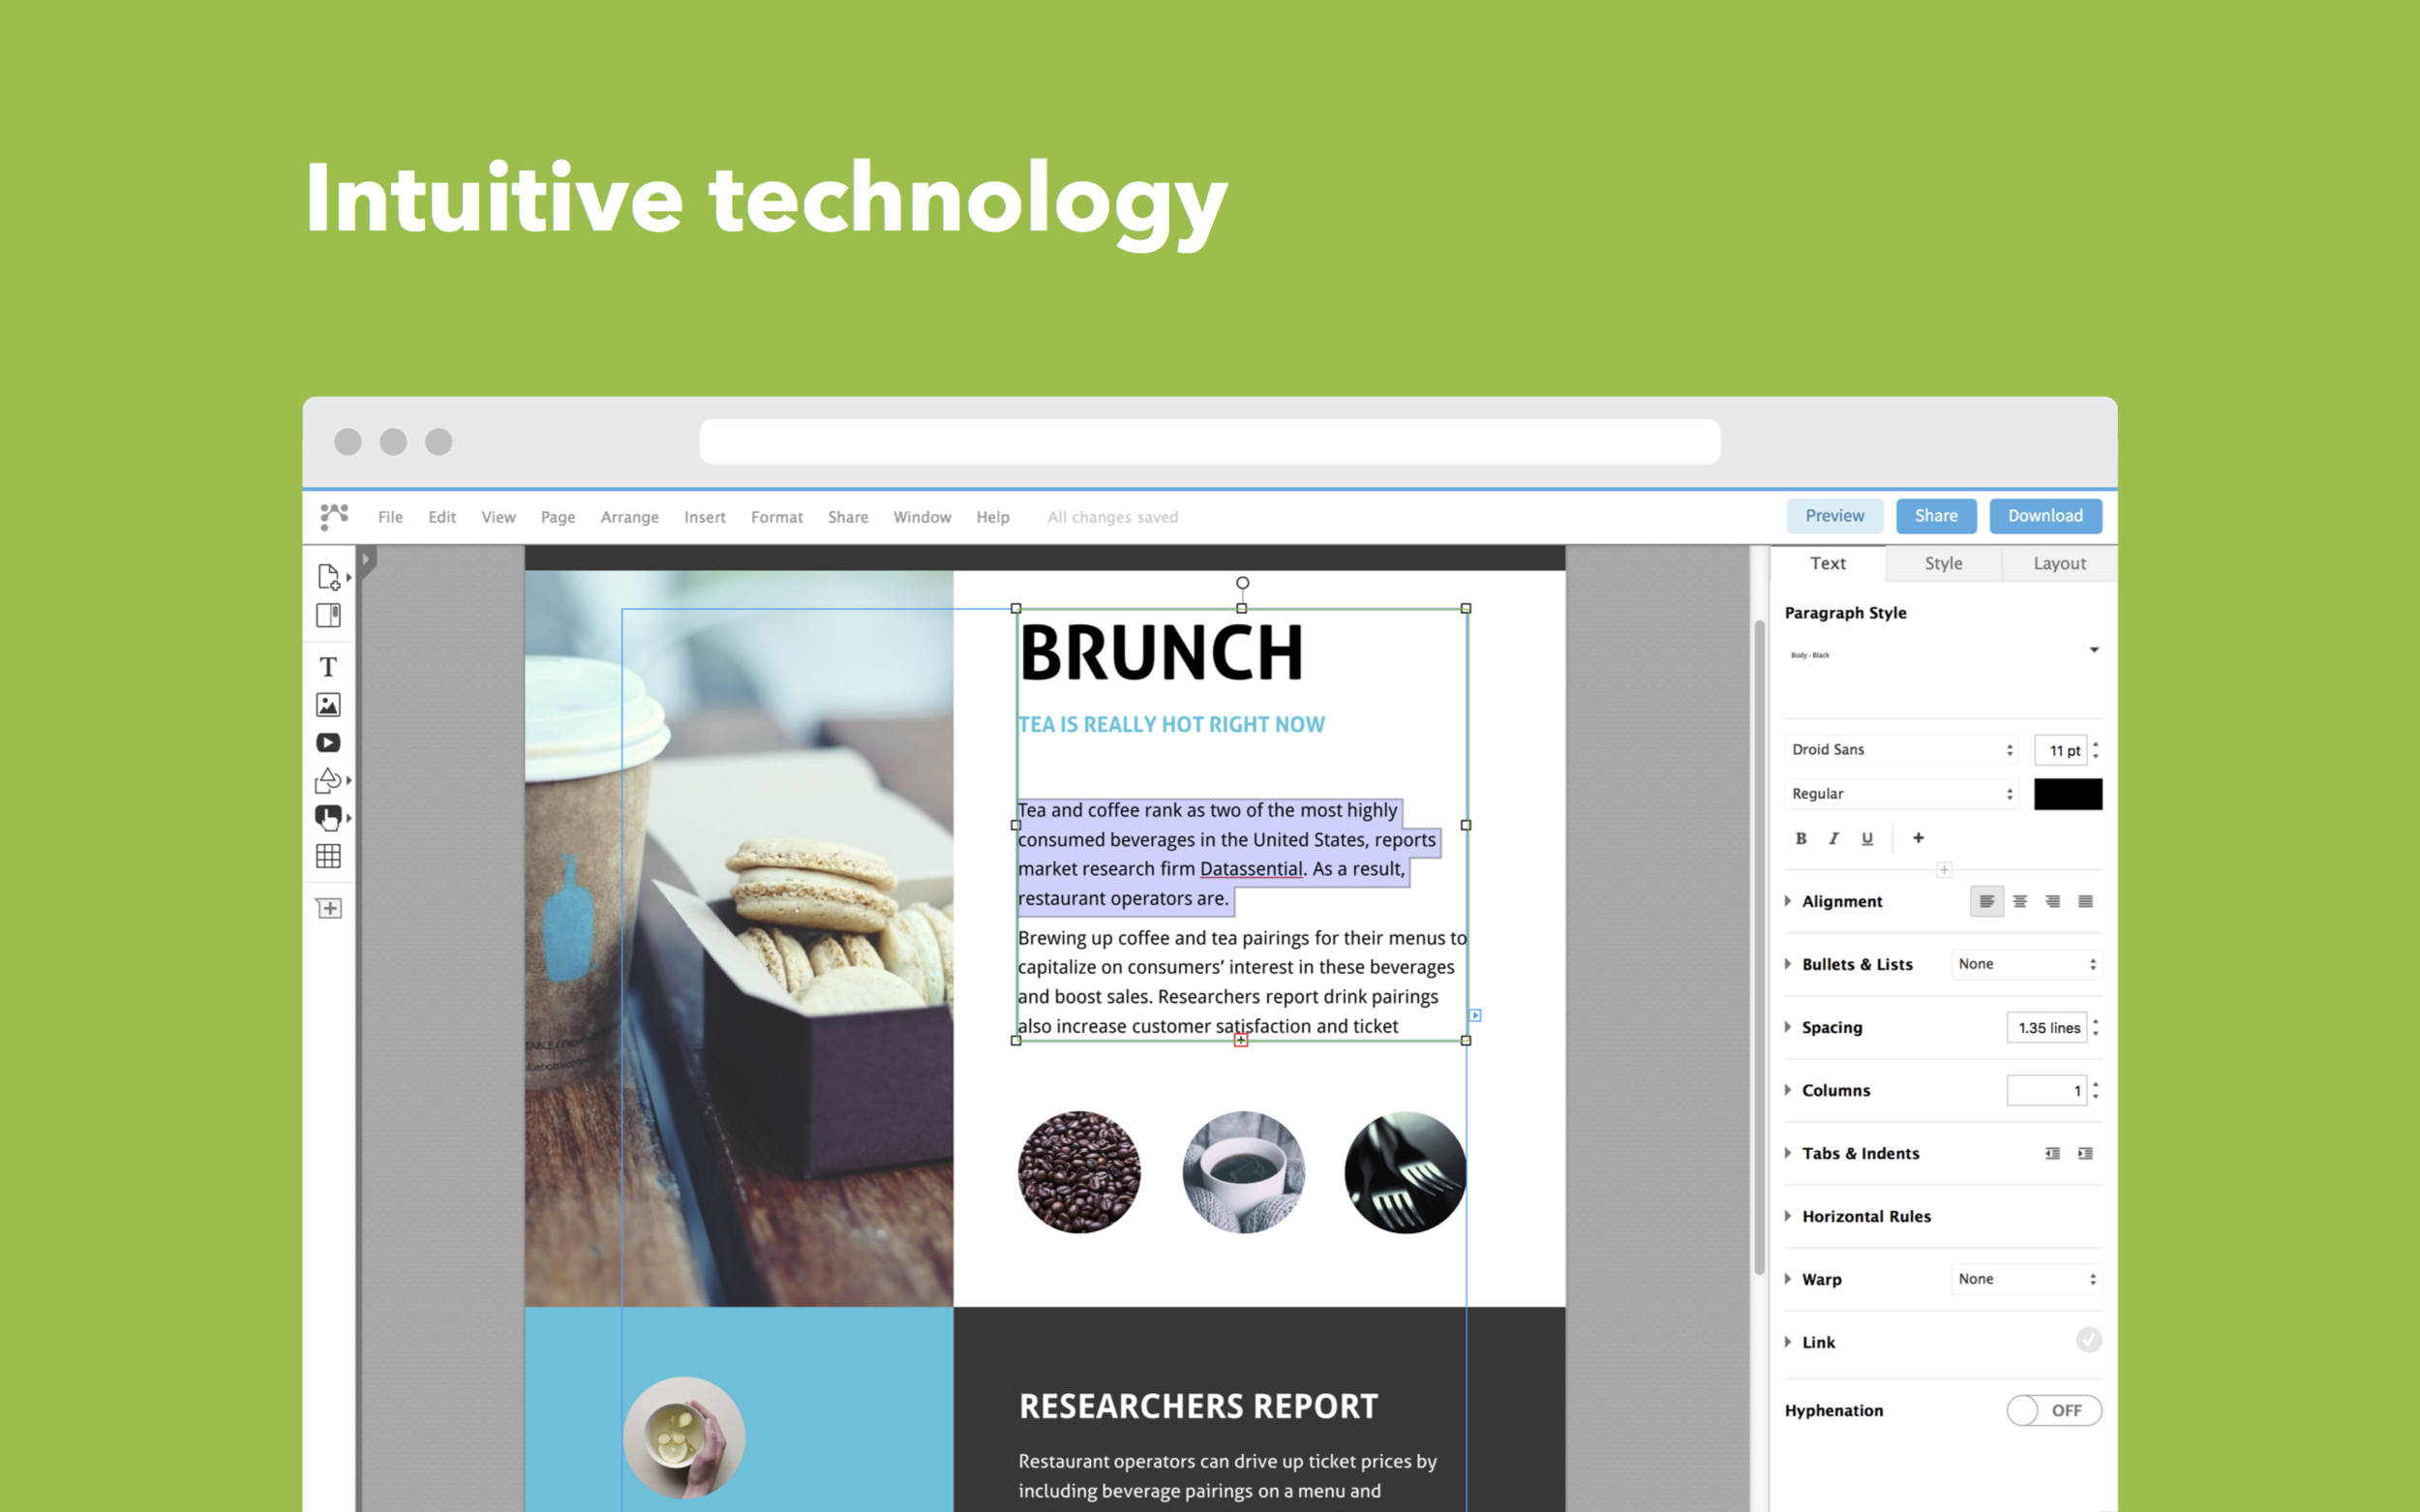Click the Preview button
This screenshot has height=1512, width=2420.
[1834, 516]
